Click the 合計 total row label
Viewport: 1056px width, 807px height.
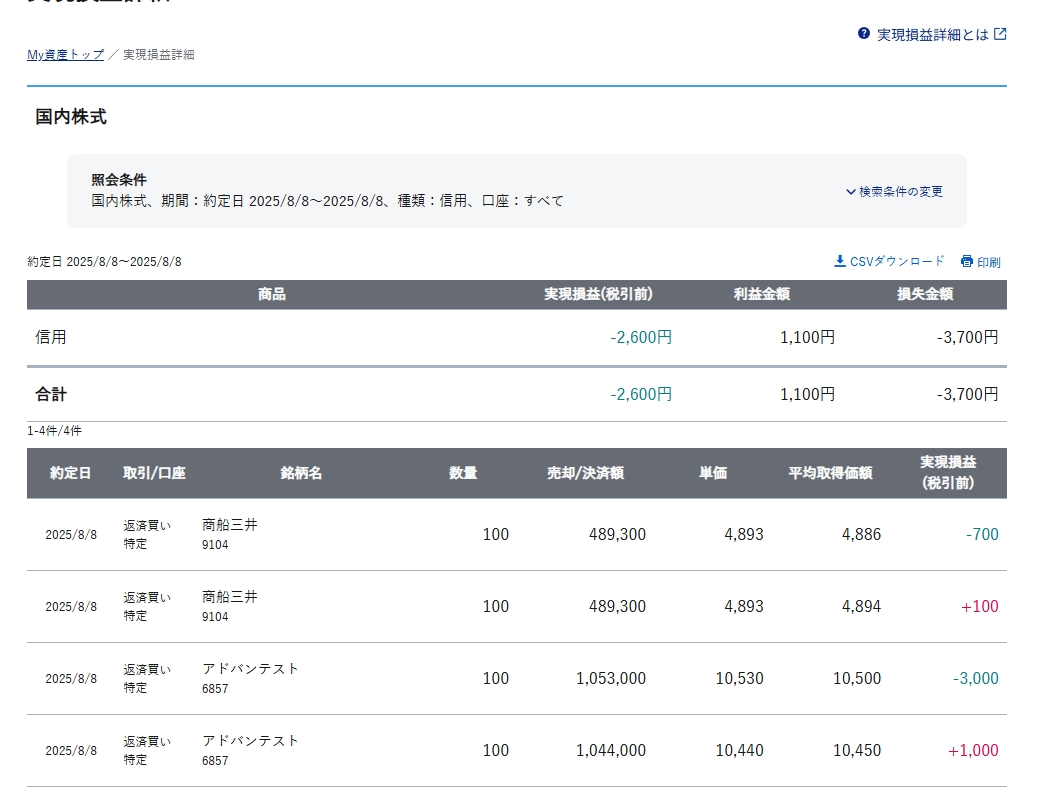pos(51,395)
